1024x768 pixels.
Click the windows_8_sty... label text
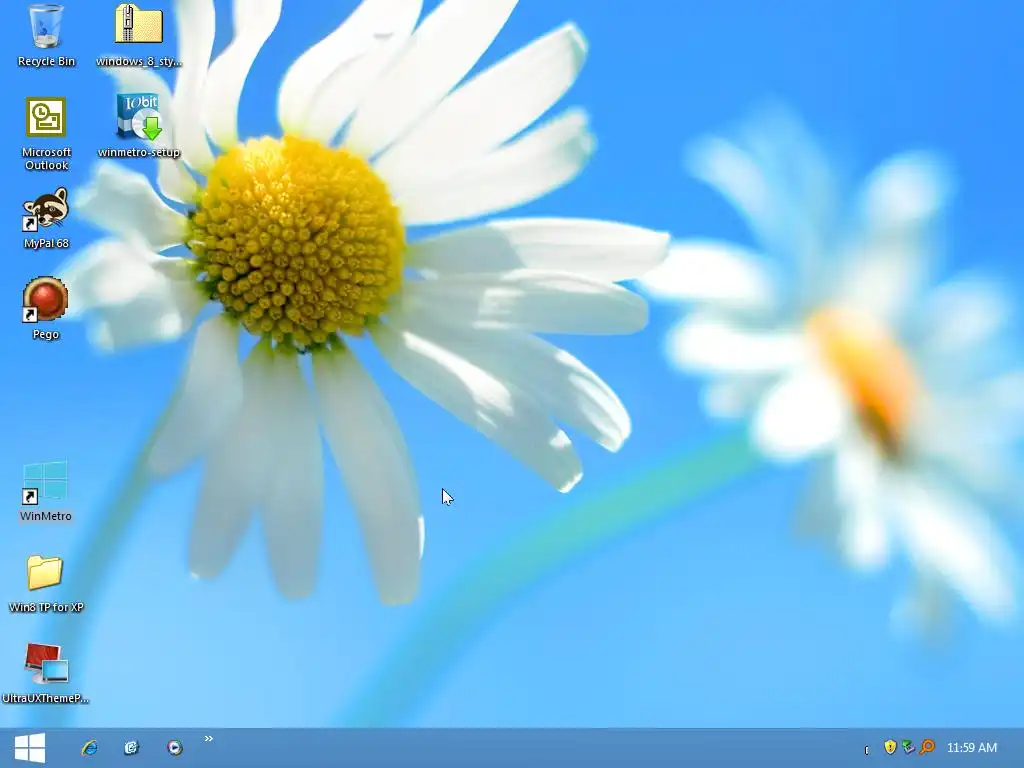point(138,61)
